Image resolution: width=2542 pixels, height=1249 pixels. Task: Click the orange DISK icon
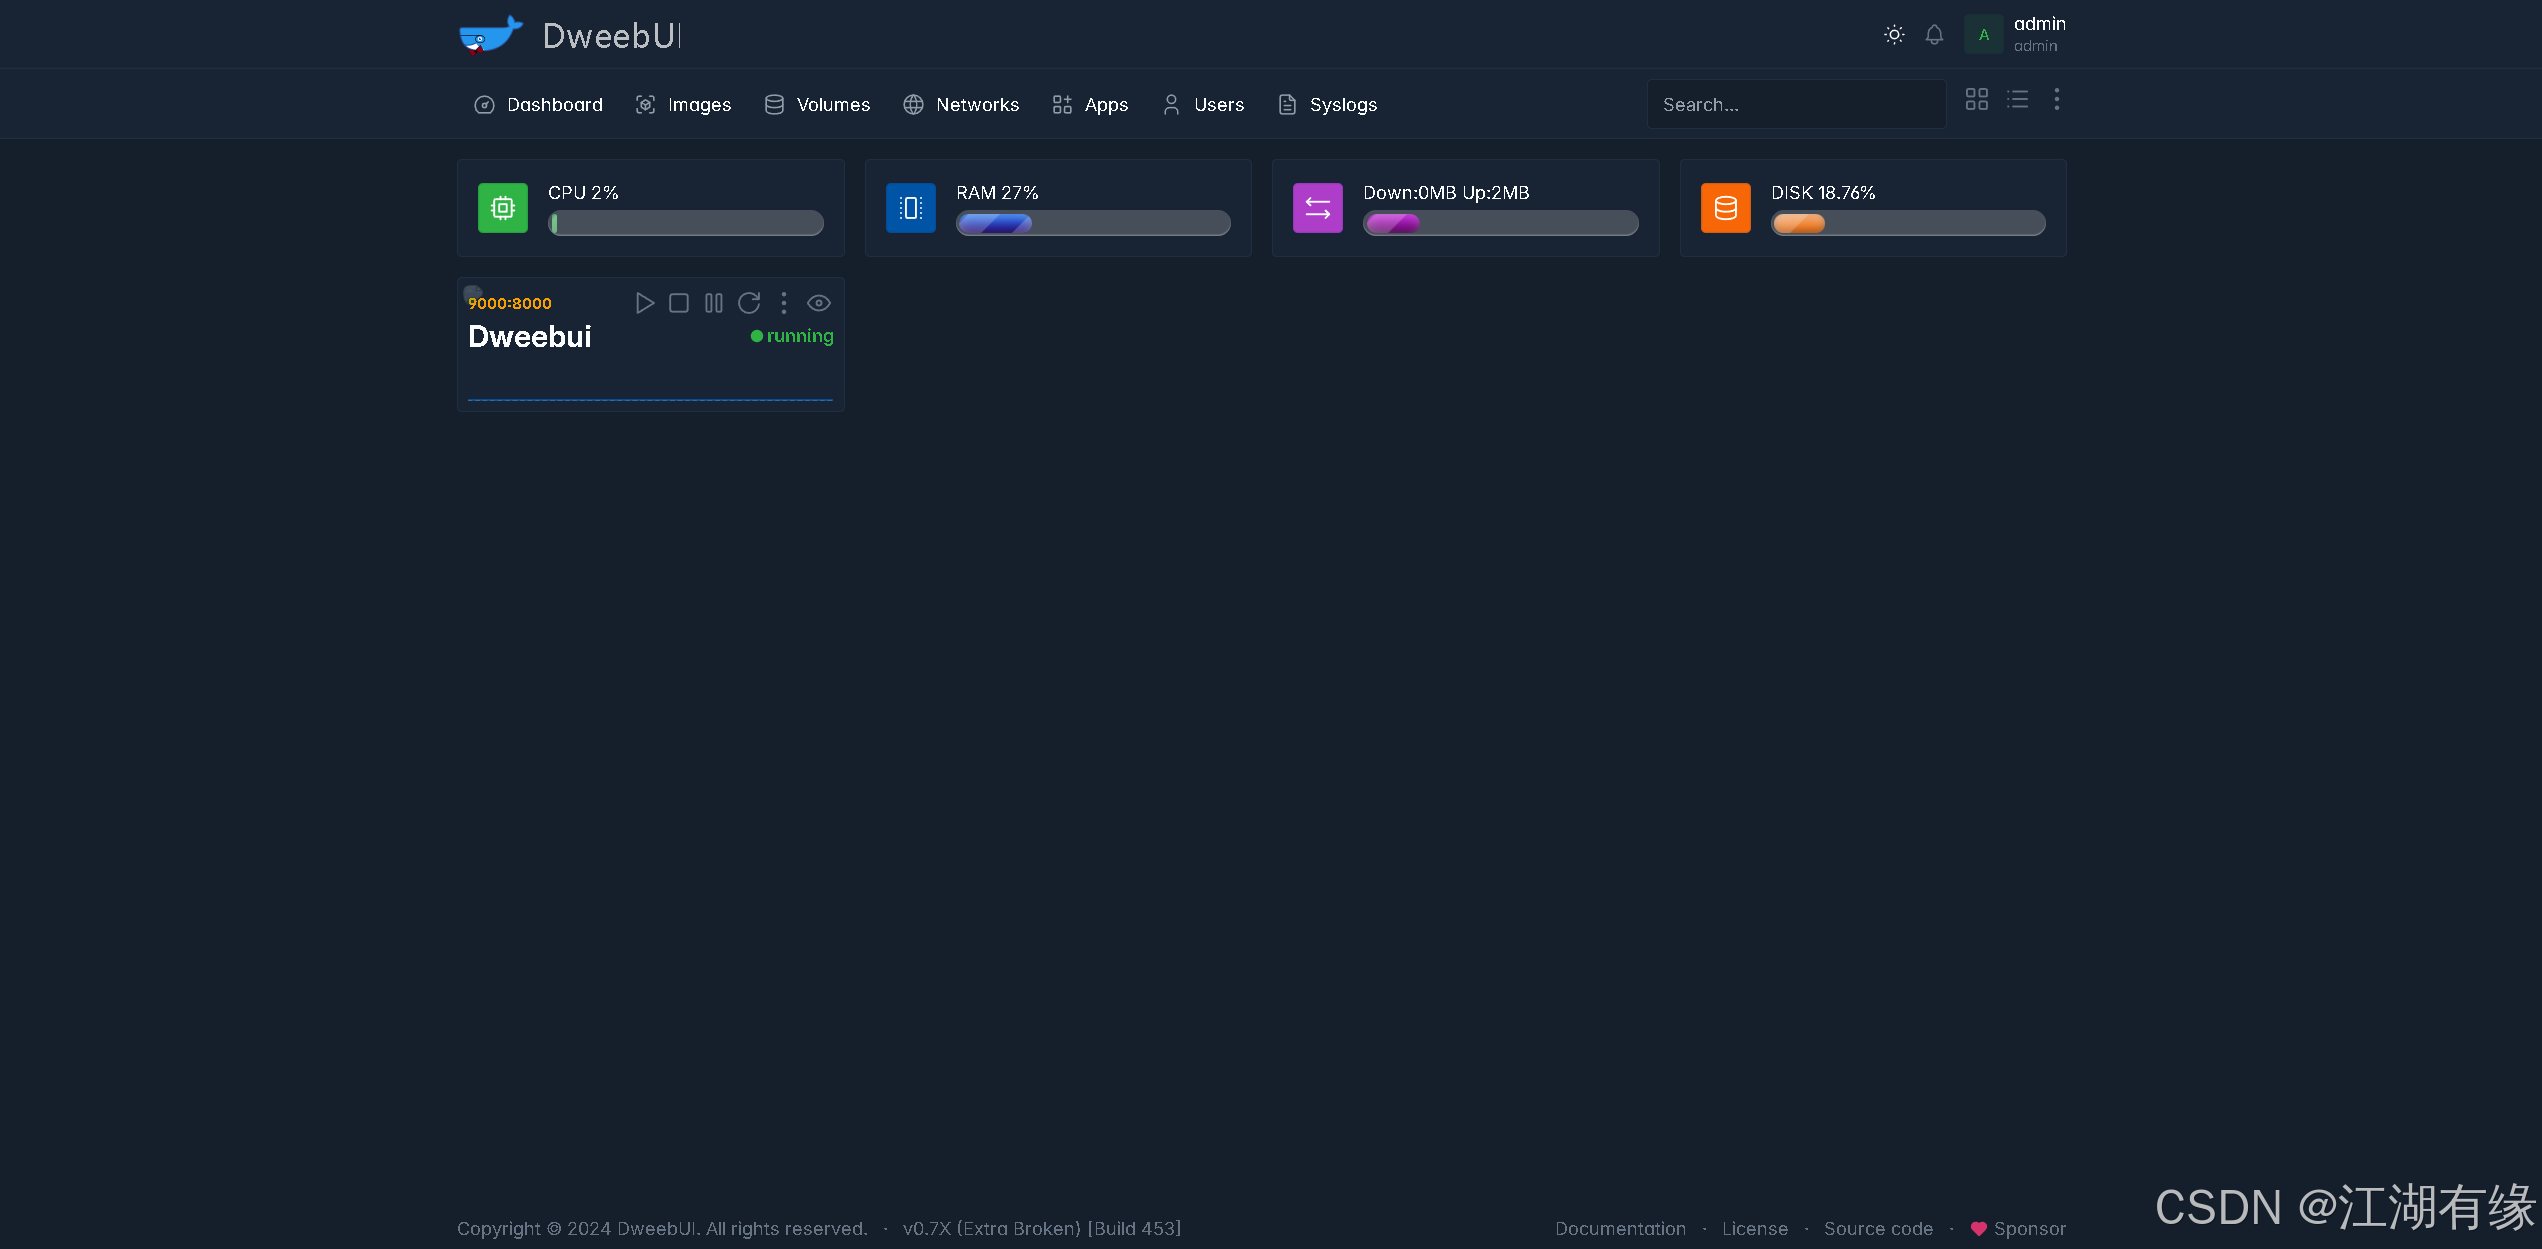coord(1726,208)
